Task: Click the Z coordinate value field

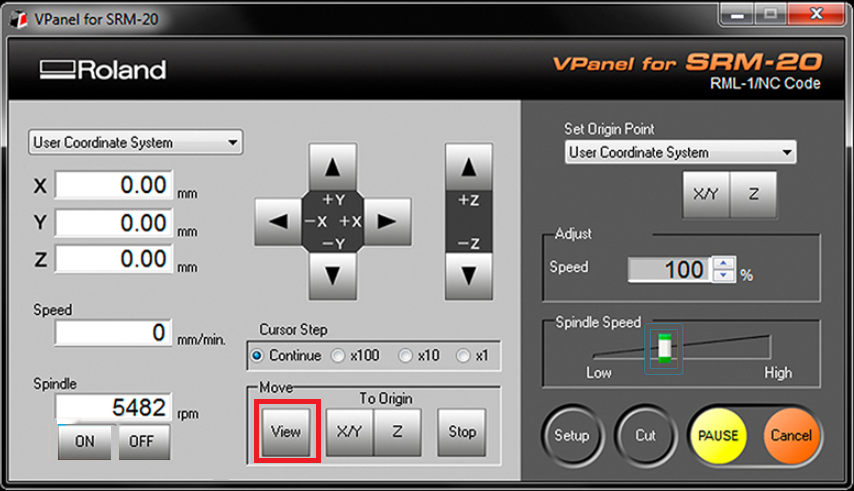Action: (114, 259)
